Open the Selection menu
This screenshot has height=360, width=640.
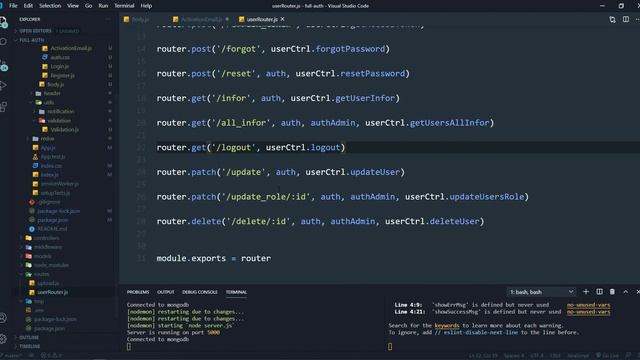(x=50, y=6)
